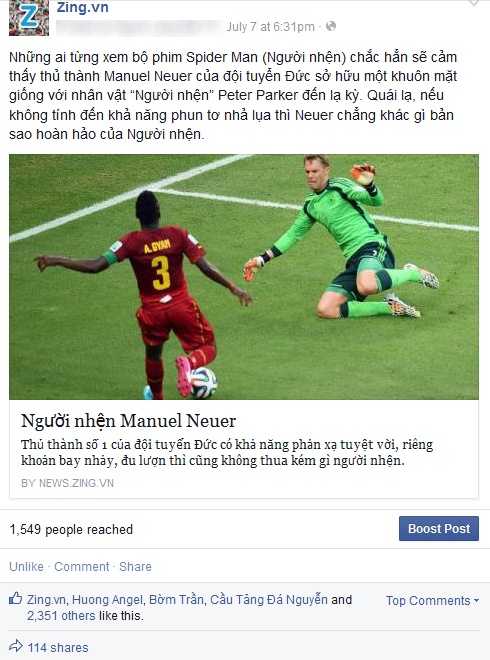Expand the Top Comments sorting dropdown
The height and width of the screenshot is (660, 490).
(433, 600)
